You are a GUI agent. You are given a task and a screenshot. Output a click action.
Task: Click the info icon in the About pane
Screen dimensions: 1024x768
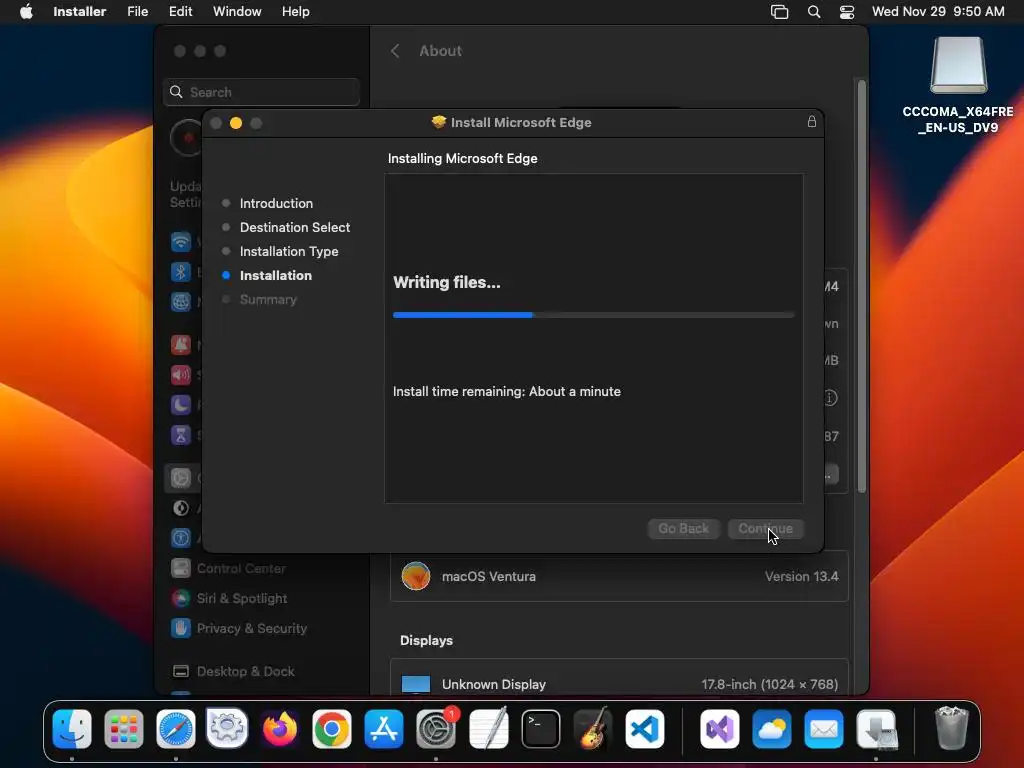click(x=829, y=398)
